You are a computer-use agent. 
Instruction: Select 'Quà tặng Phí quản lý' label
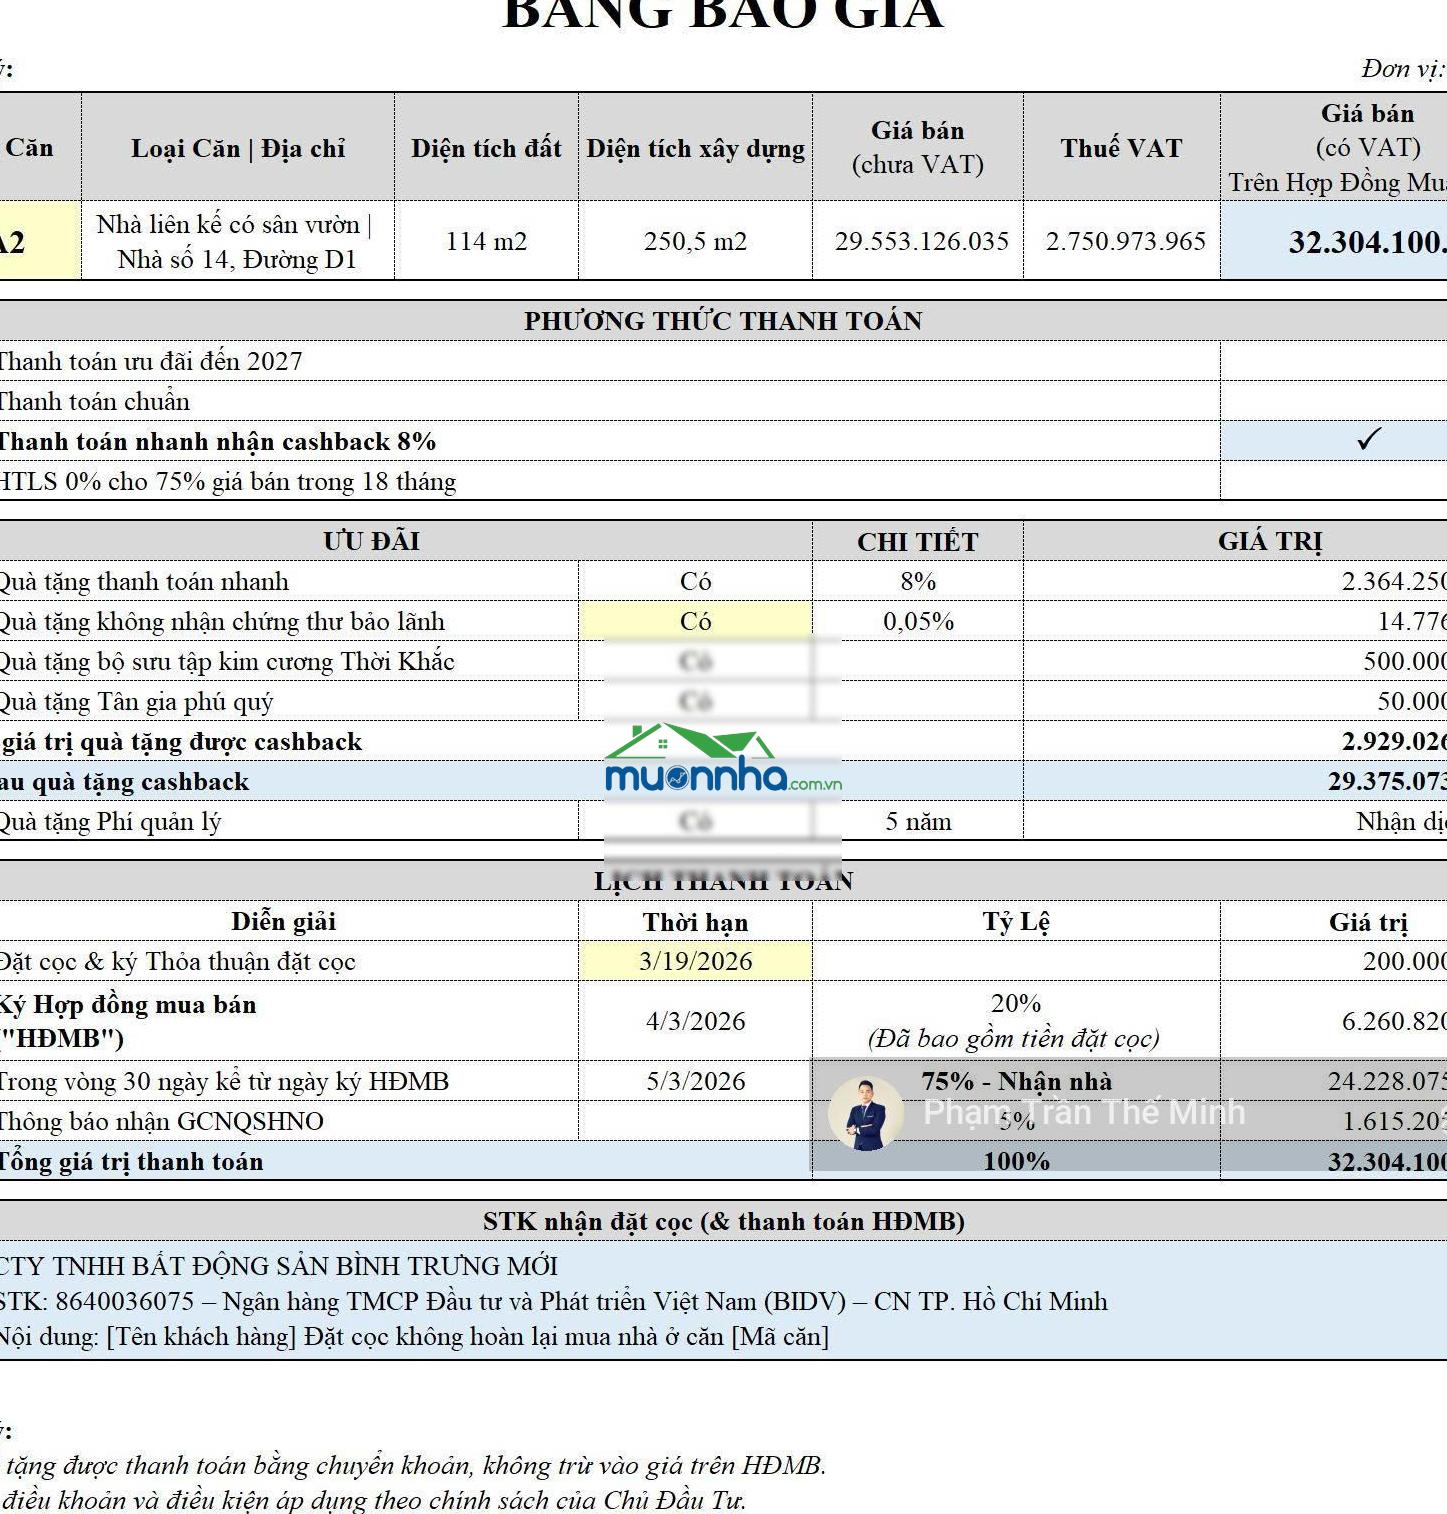click(110, 821)
